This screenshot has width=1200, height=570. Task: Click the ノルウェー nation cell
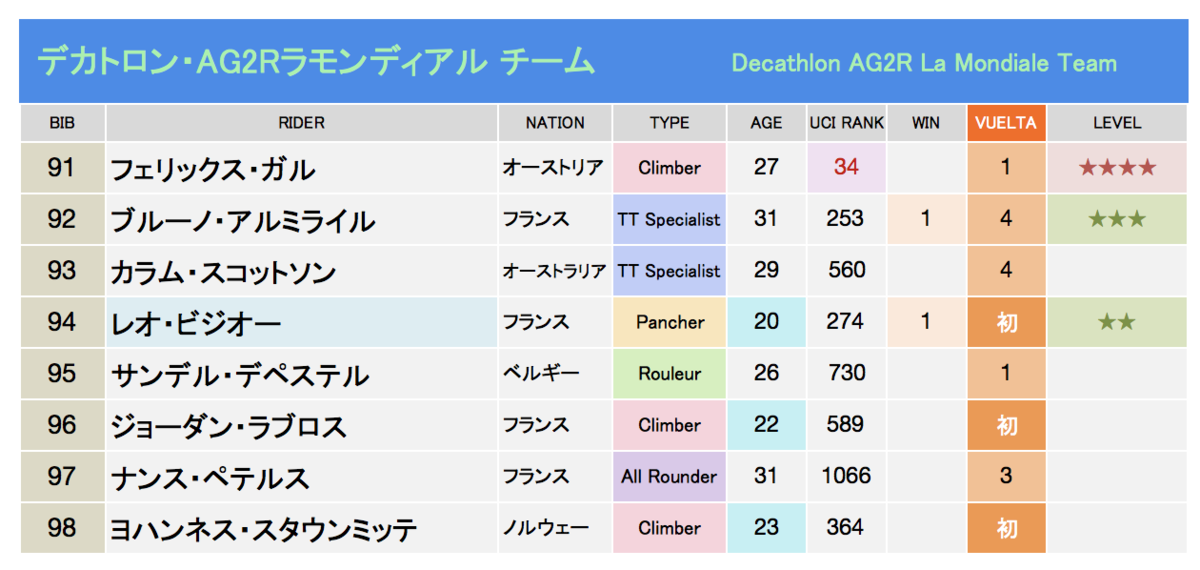point(546,528)
